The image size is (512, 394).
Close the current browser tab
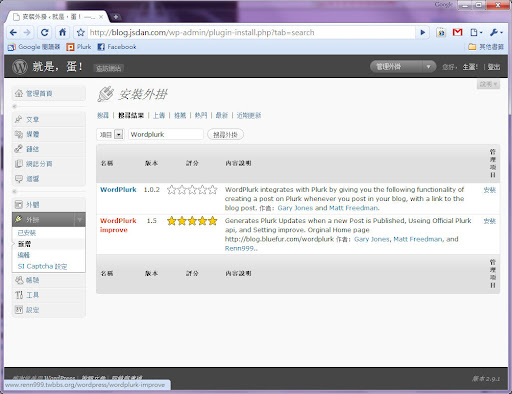tap(101, 17)
